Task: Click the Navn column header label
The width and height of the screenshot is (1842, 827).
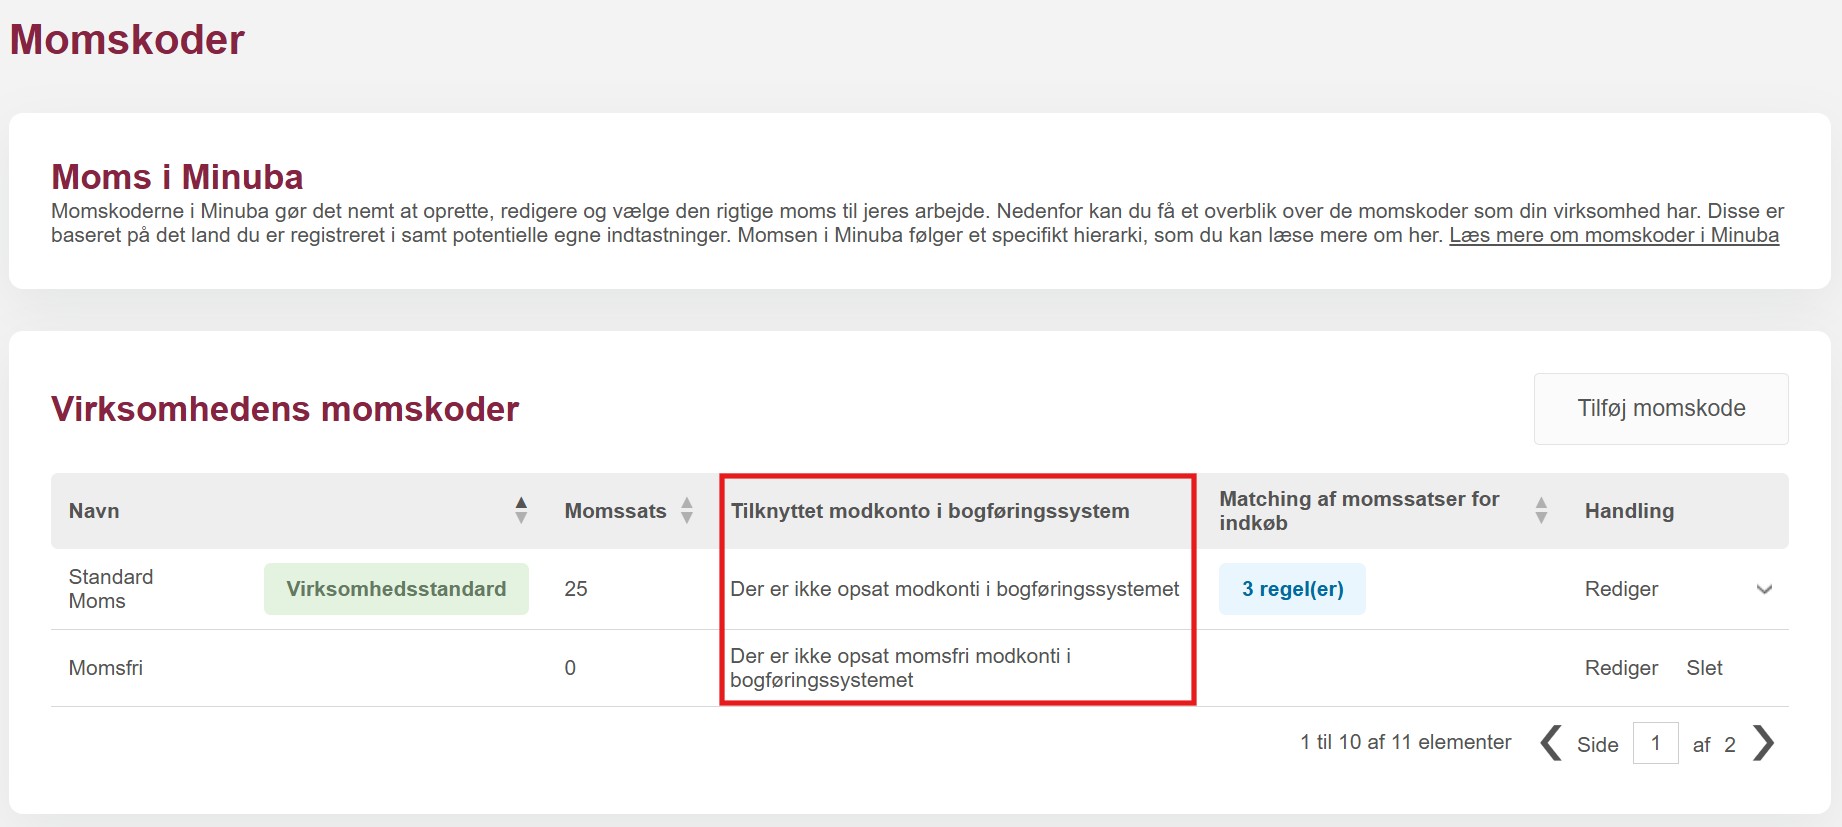Action: [94, 511]
